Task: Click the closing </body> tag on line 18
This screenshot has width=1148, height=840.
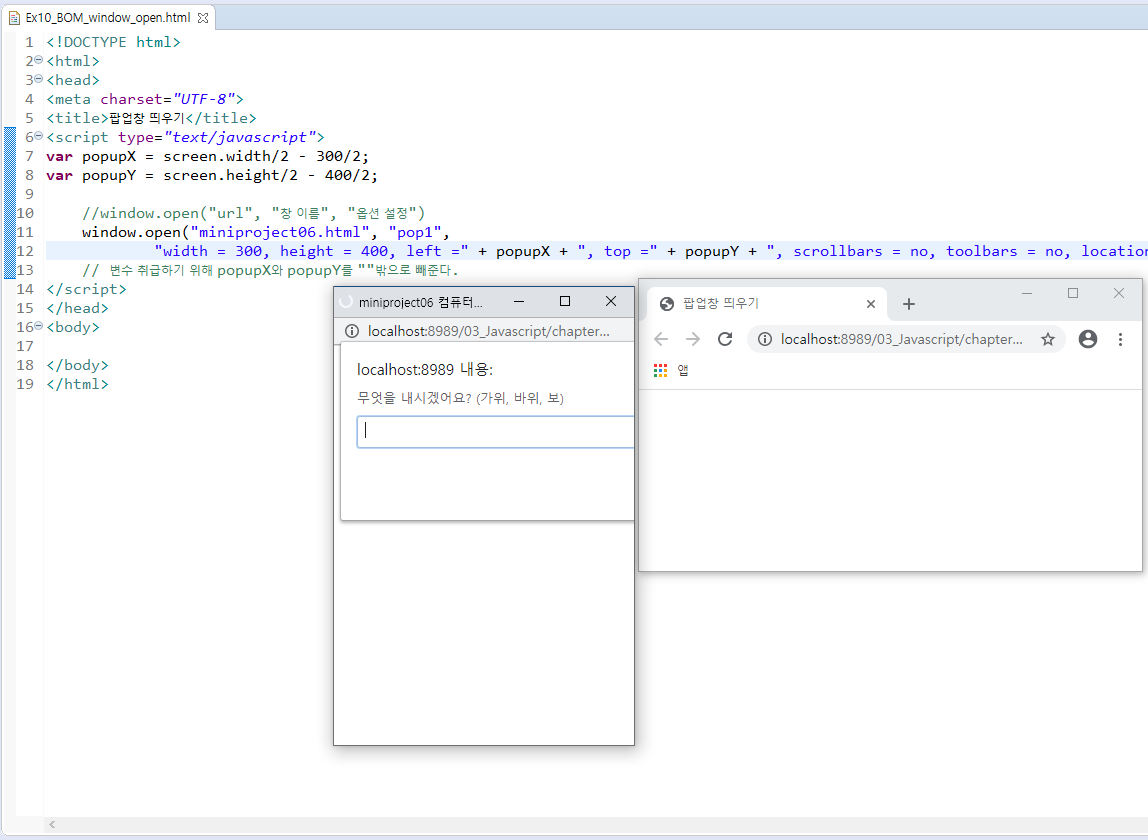Action: point(77,365)
